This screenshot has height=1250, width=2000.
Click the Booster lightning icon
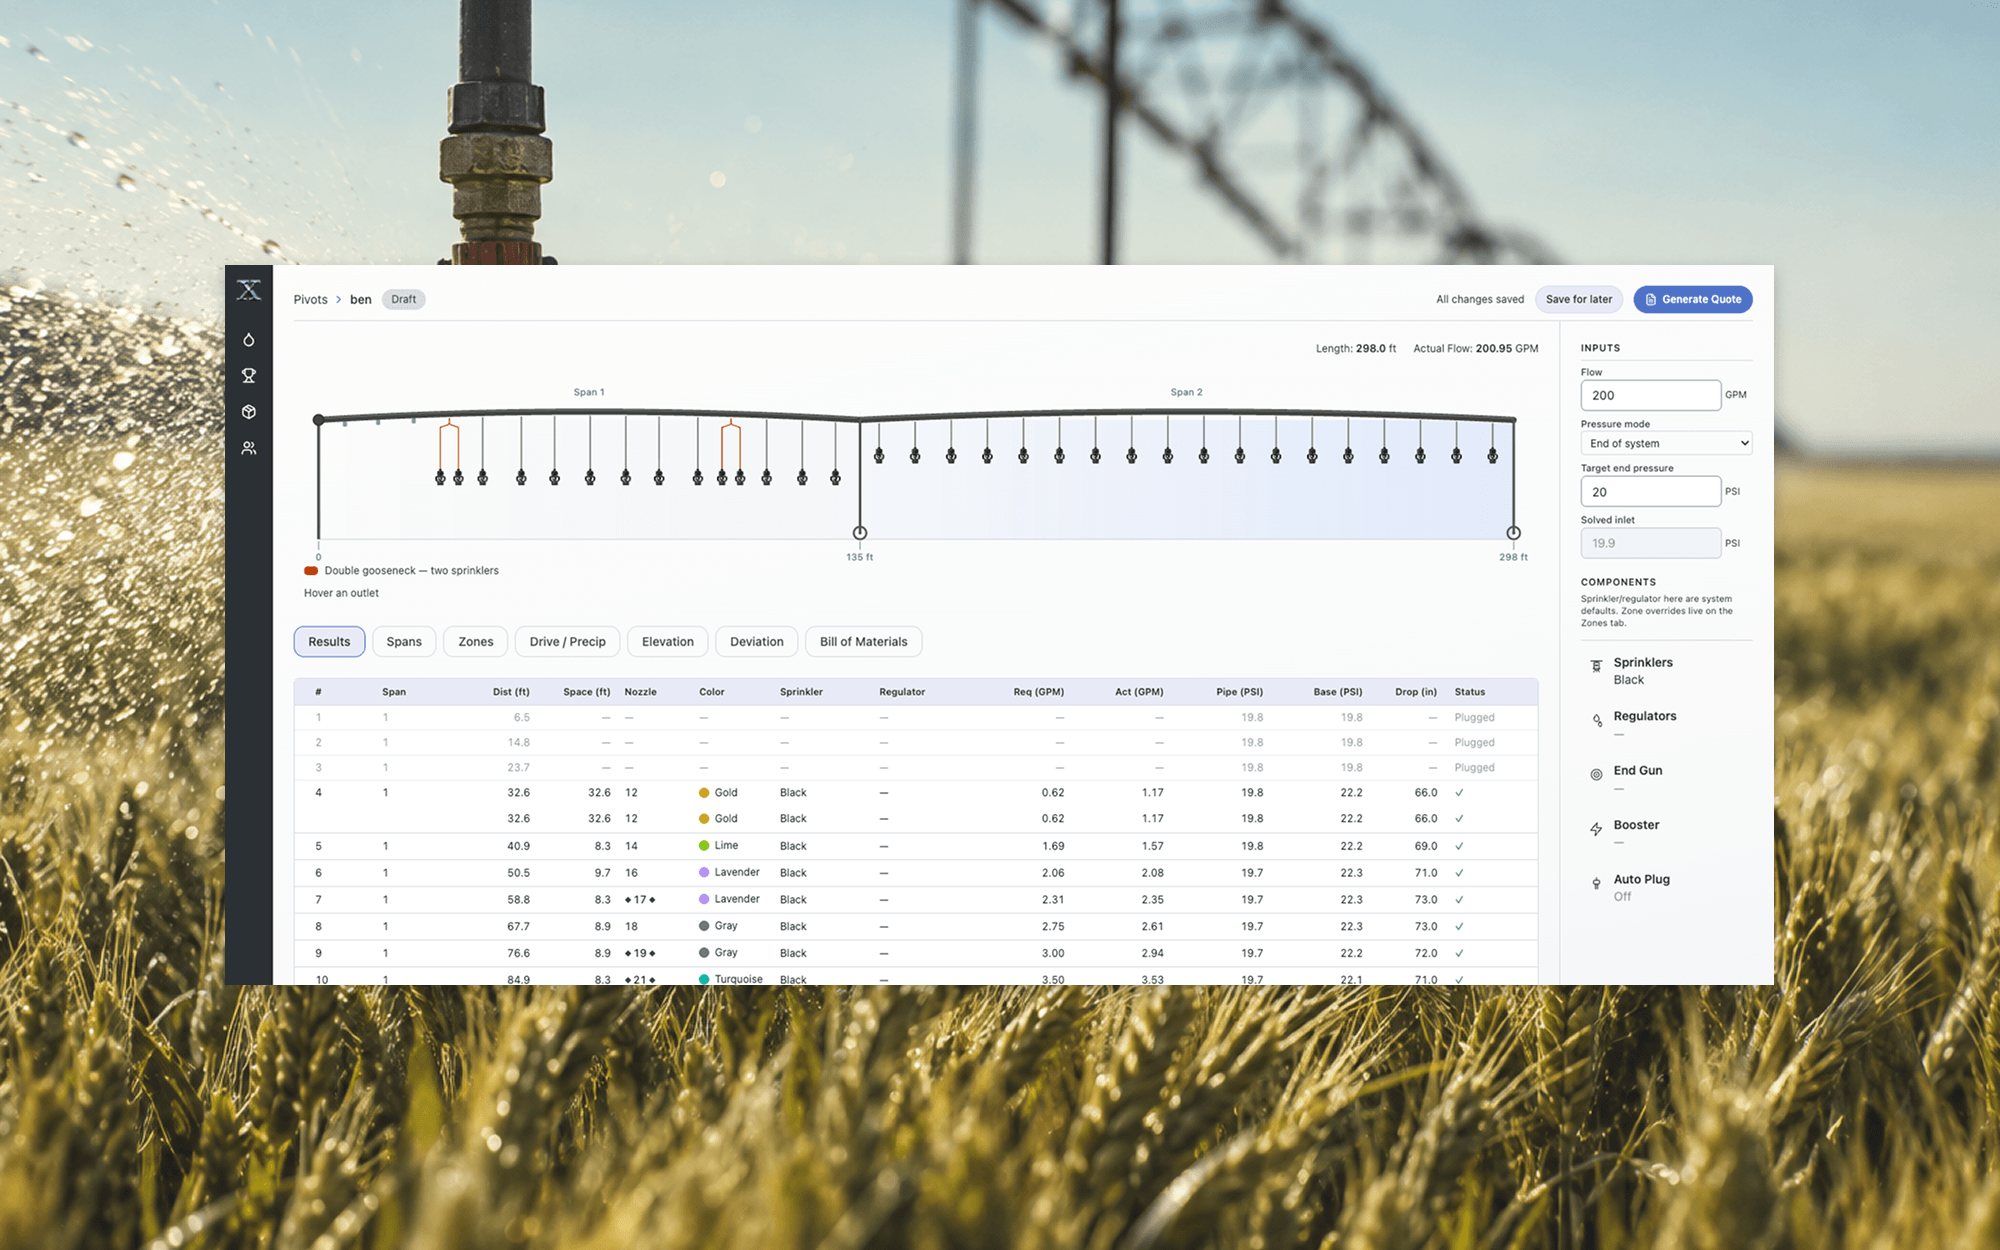click(x=1596, y=829)
